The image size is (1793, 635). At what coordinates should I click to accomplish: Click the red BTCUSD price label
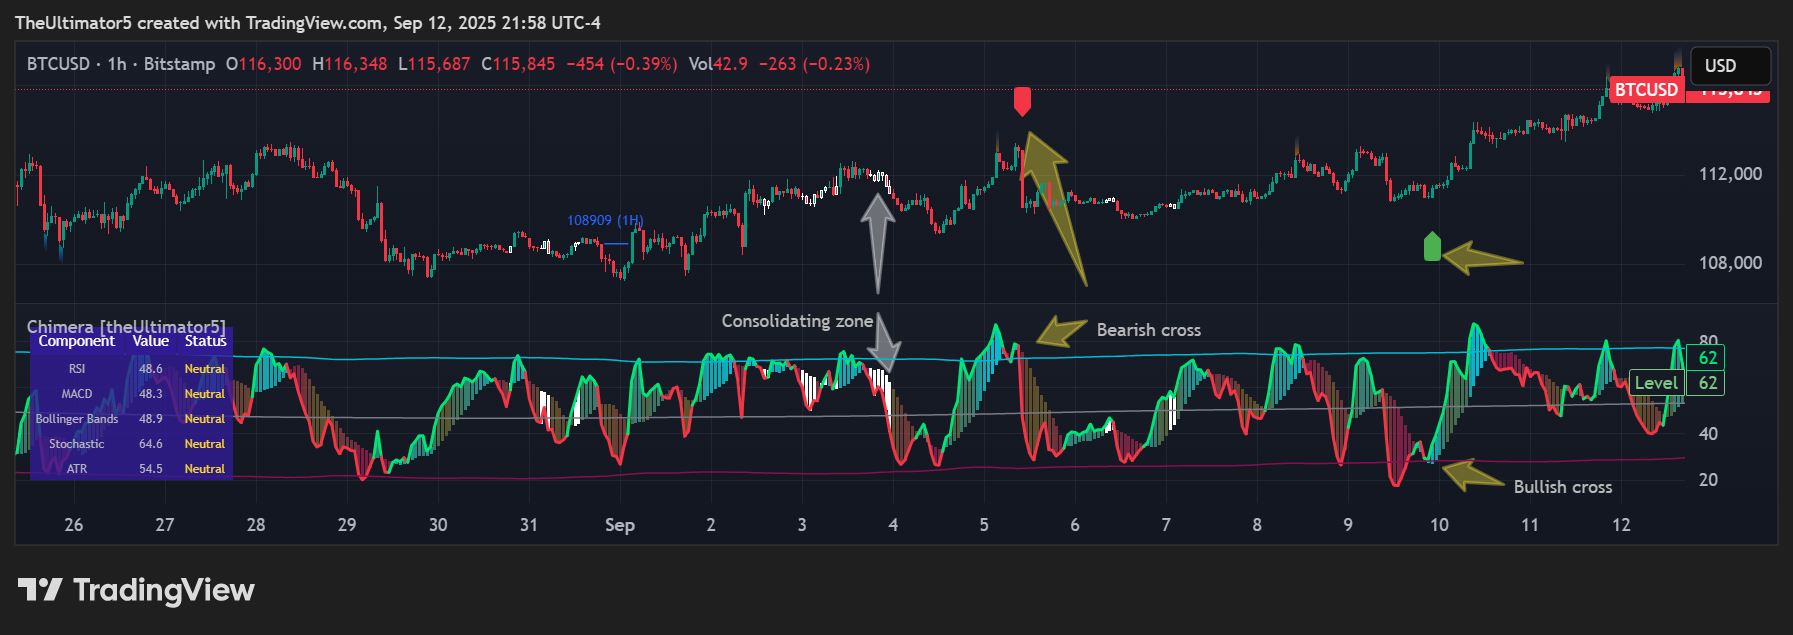1646,90
